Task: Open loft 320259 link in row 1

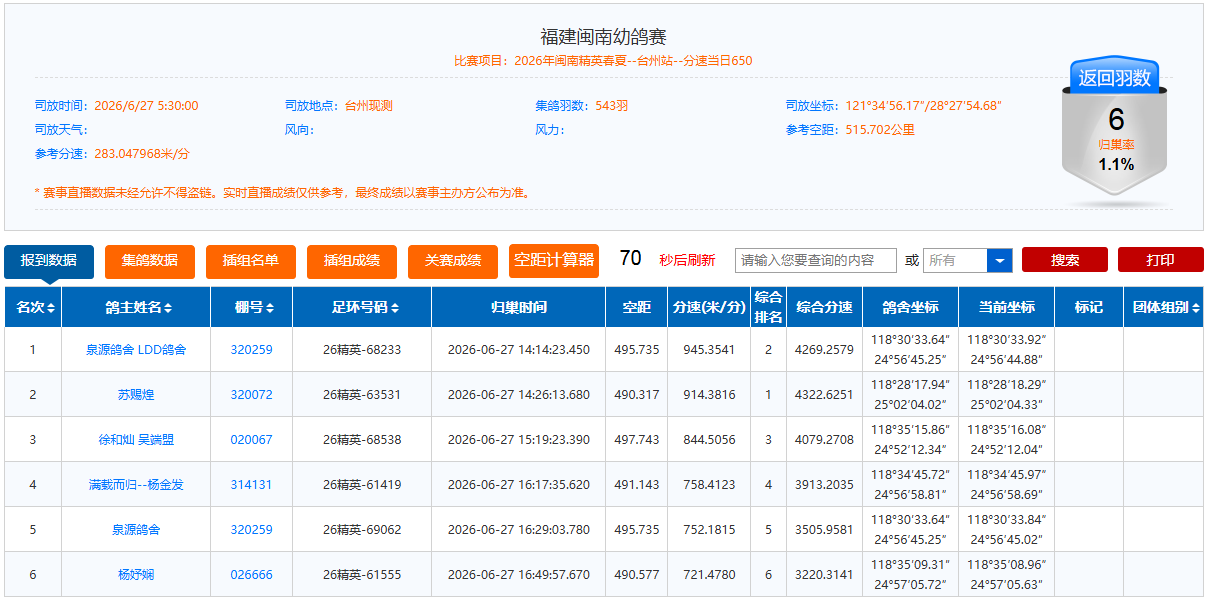Action: tap(252, 350)
